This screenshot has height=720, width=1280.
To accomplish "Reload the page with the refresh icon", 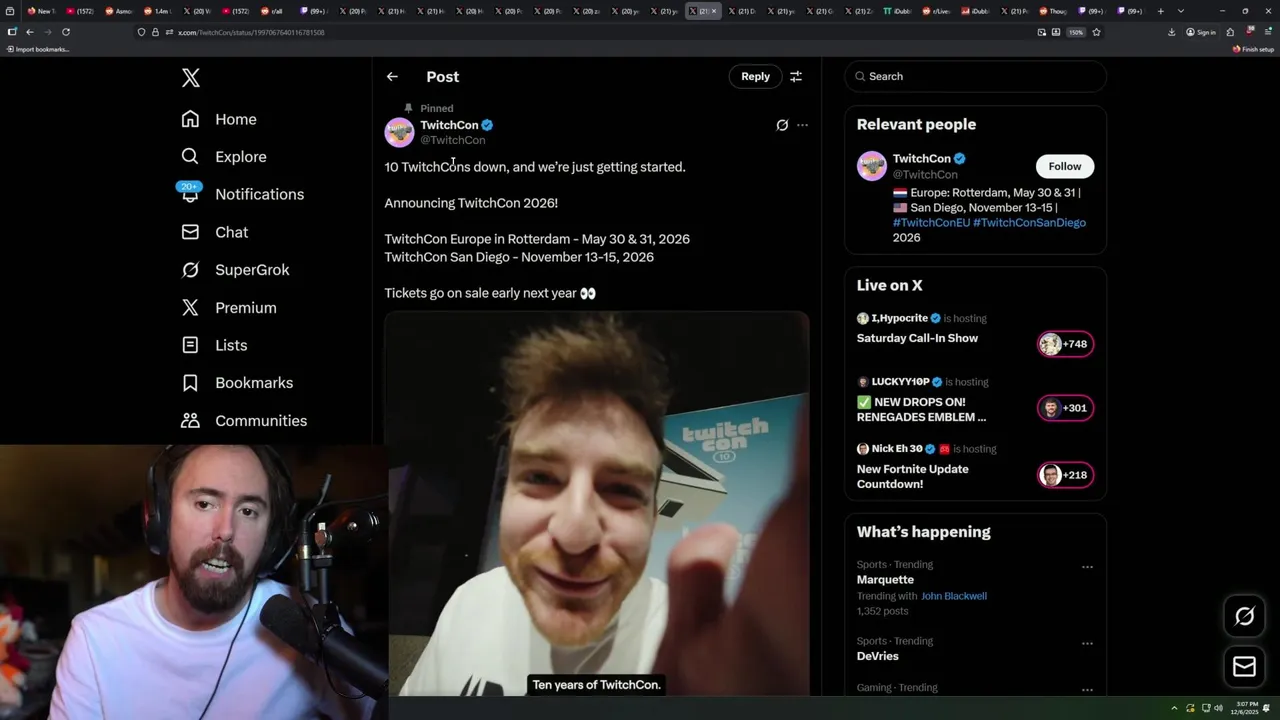I will [66, 32].
